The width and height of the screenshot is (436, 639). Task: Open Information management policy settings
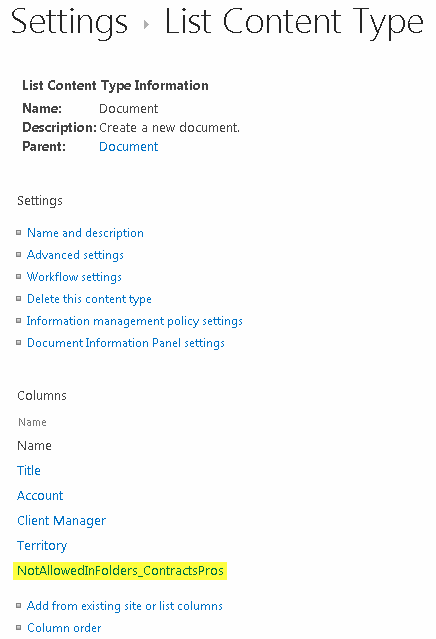tap(134, 321)
